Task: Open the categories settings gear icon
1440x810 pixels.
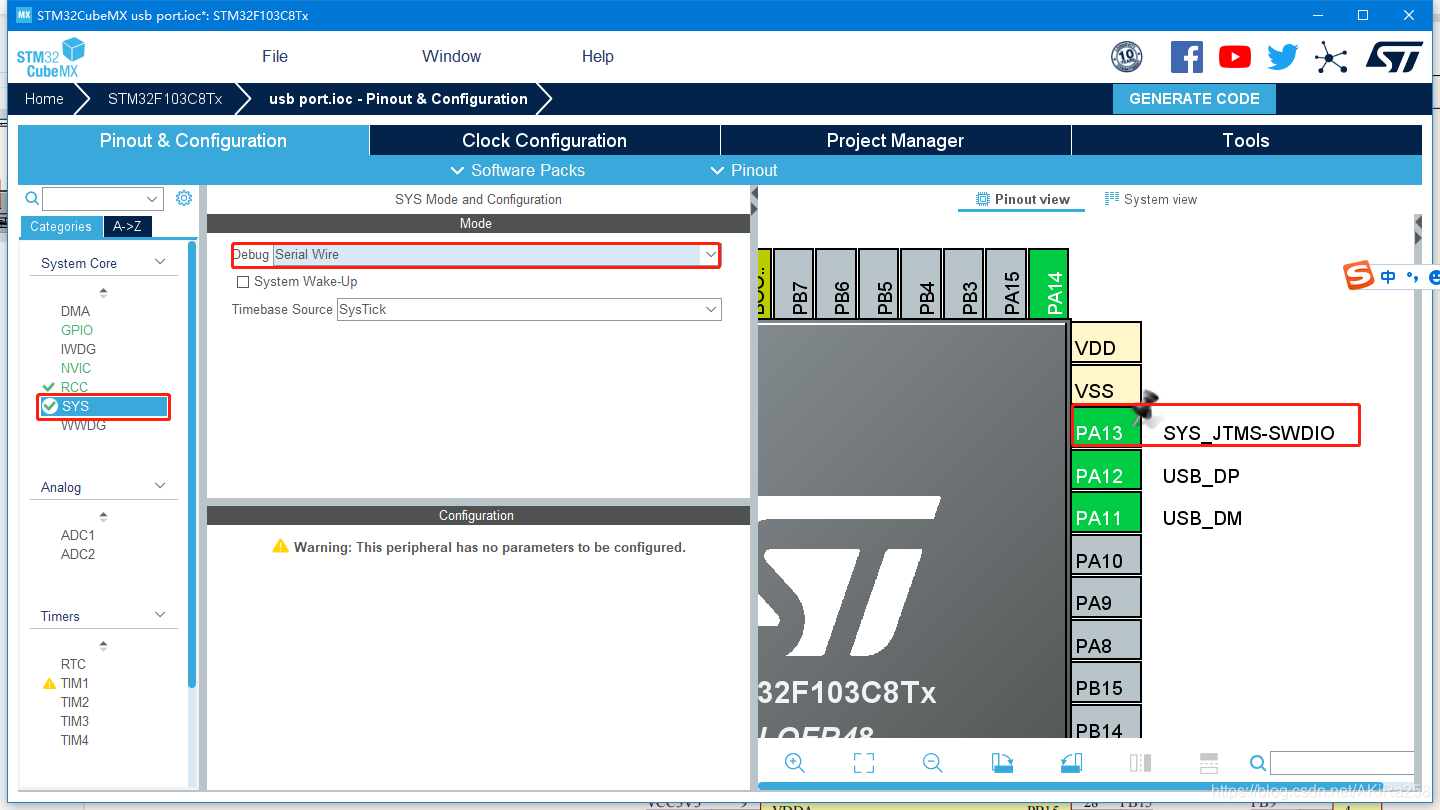Action: coord(184,198)
